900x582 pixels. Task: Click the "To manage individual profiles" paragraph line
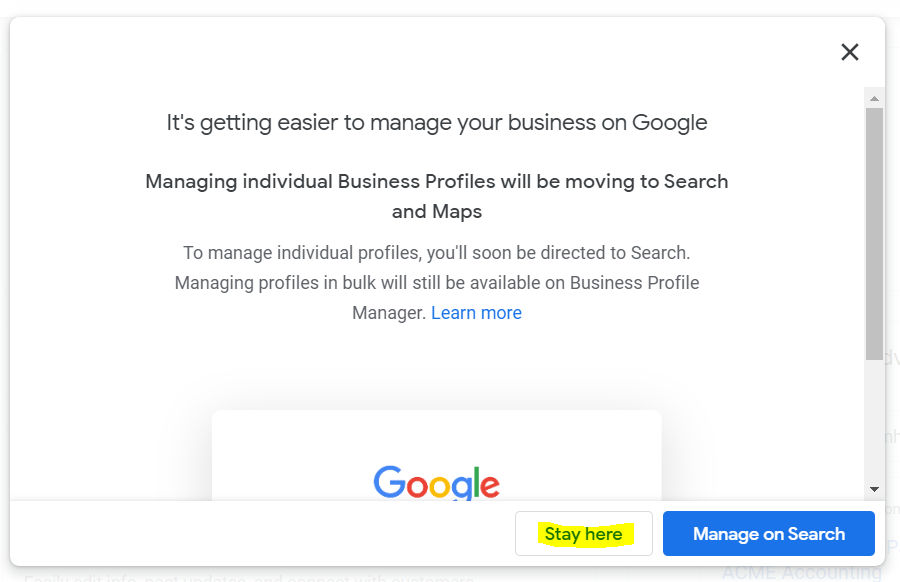pyautogui.click(x=437, y=253)
